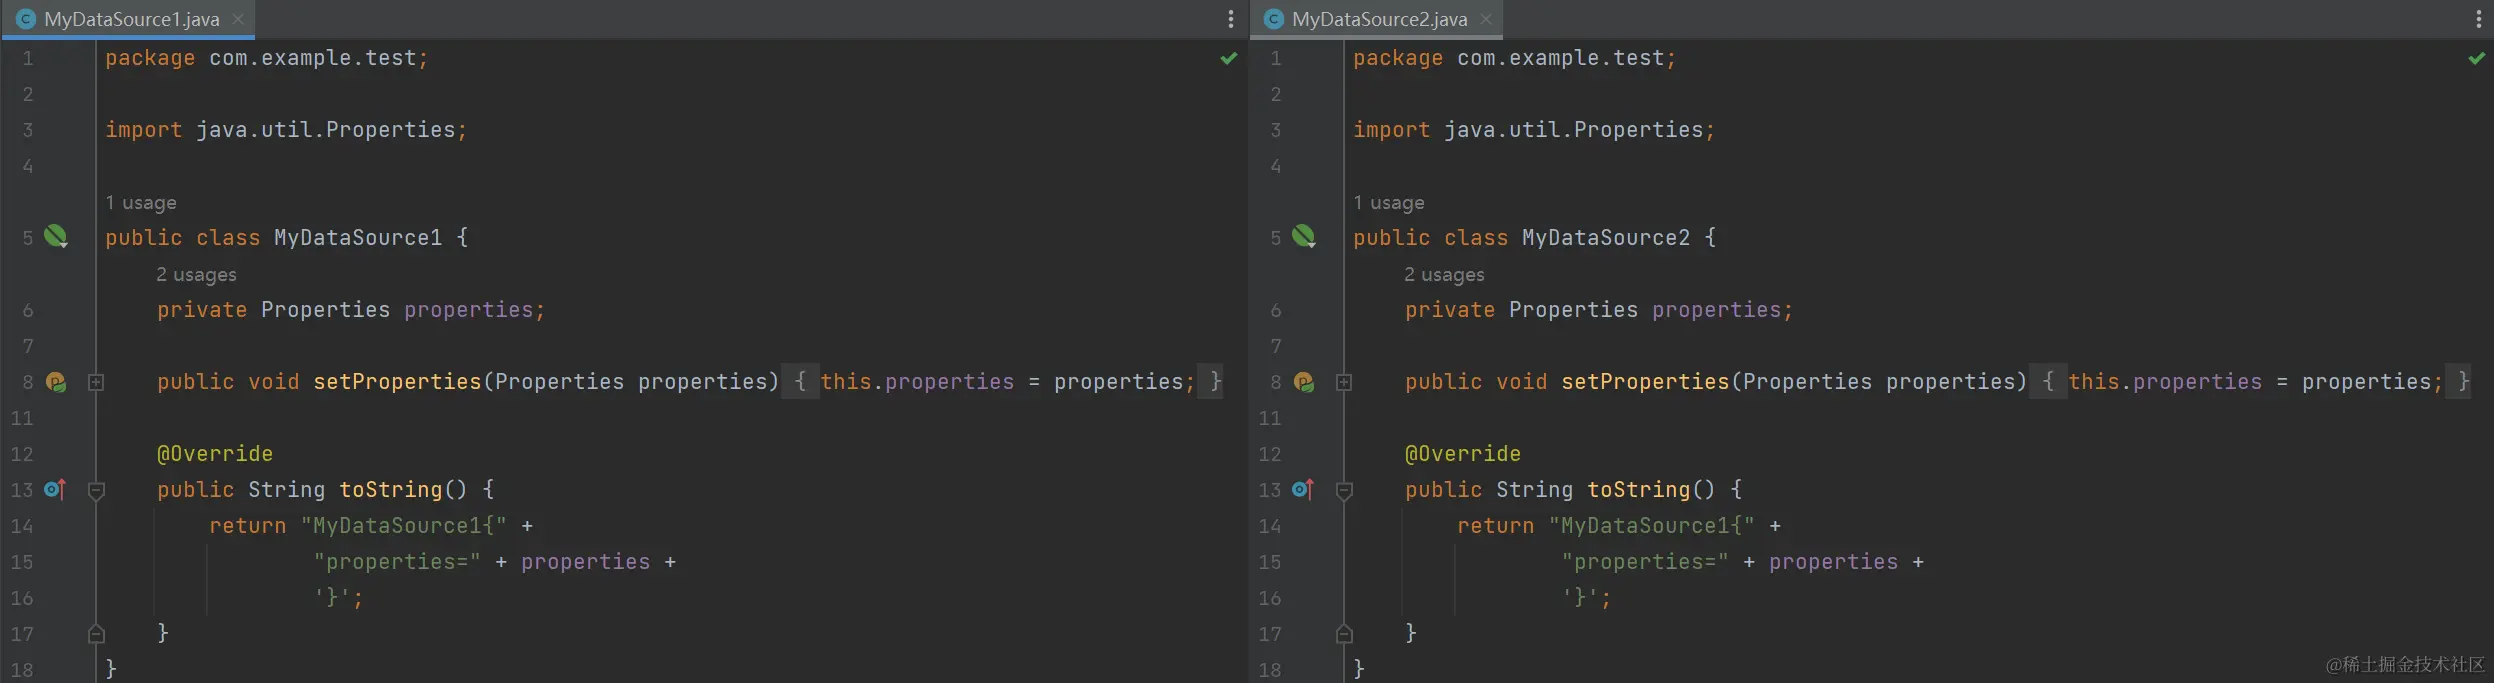Click toString end fold marker in MyDataSource2
Screen dimensions: 2494x683
tap(1344, 634)
